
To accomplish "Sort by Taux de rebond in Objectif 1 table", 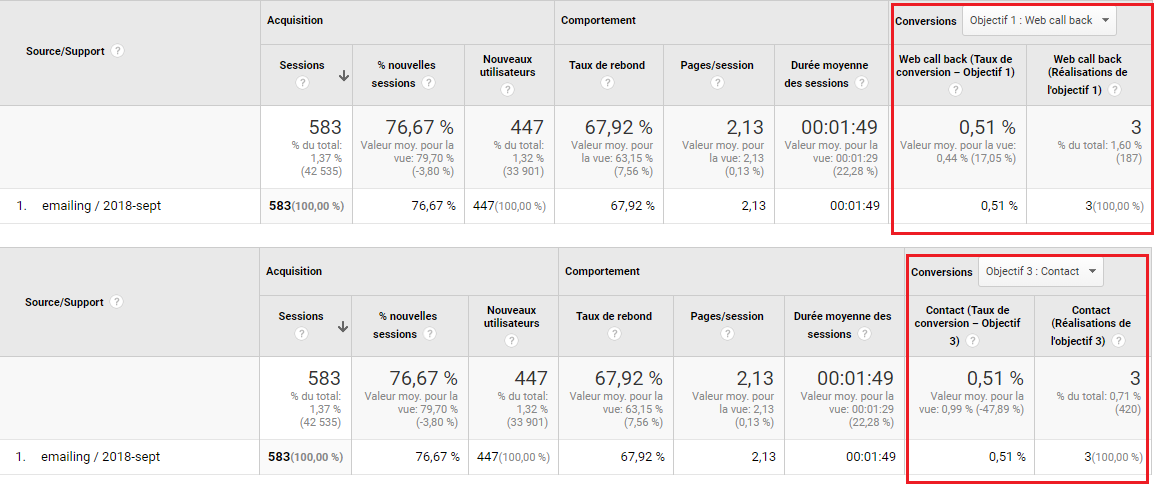I will (x=607, y=65).
